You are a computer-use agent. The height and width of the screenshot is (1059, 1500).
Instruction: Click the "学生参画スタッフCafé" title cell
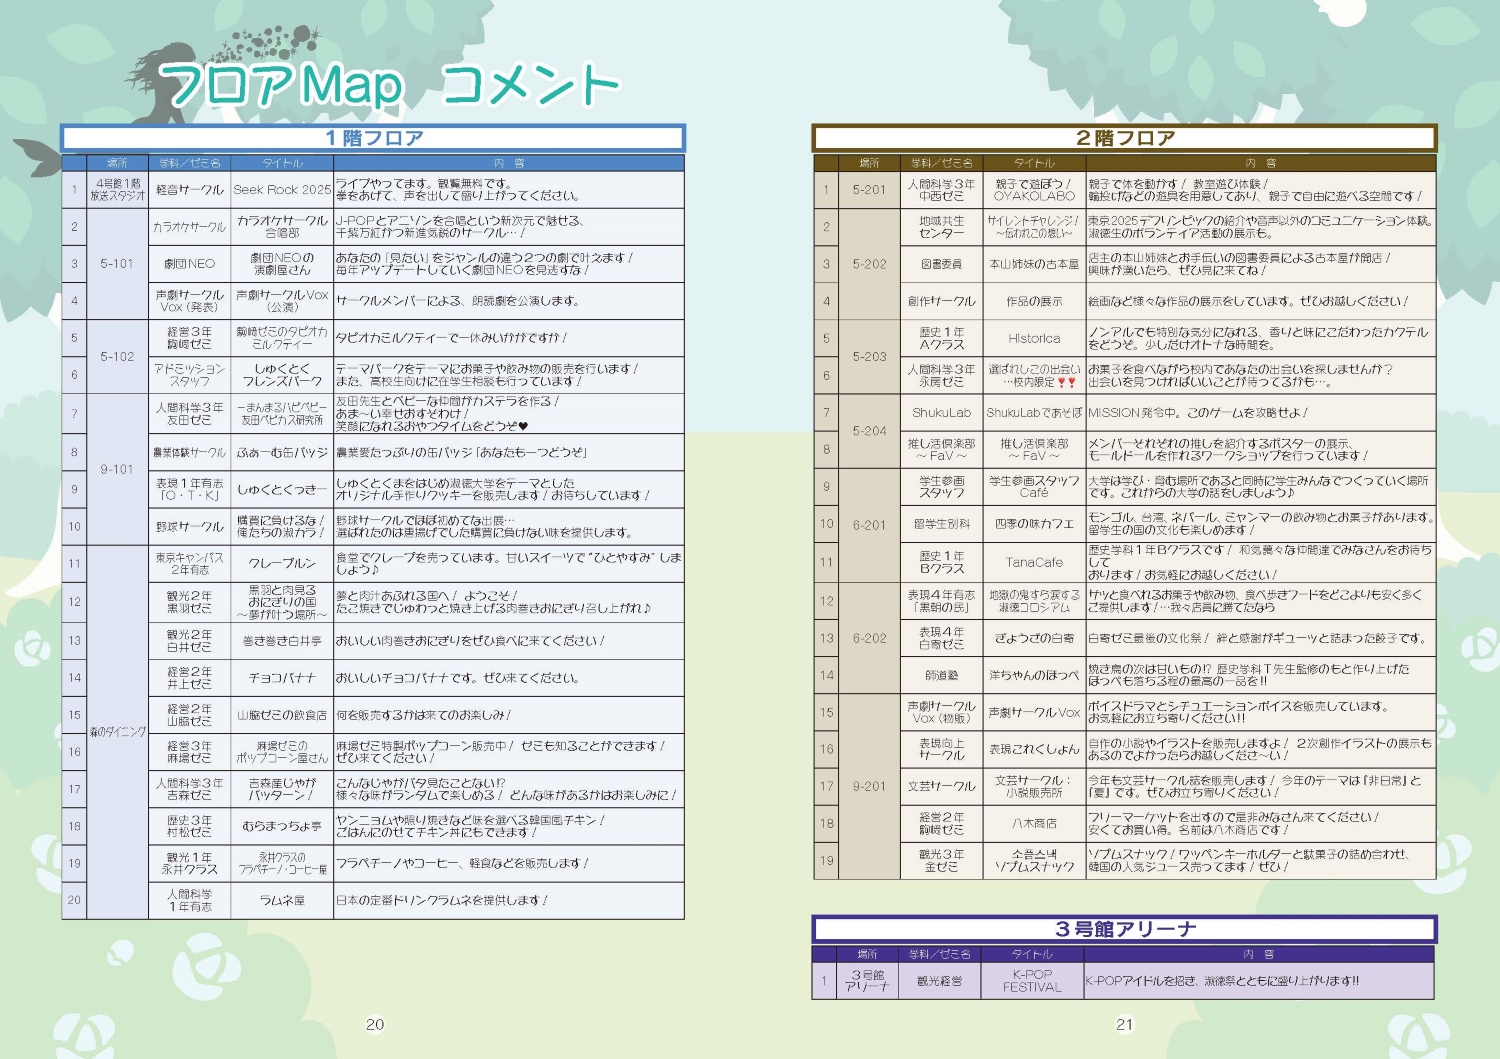(1034, 487)
